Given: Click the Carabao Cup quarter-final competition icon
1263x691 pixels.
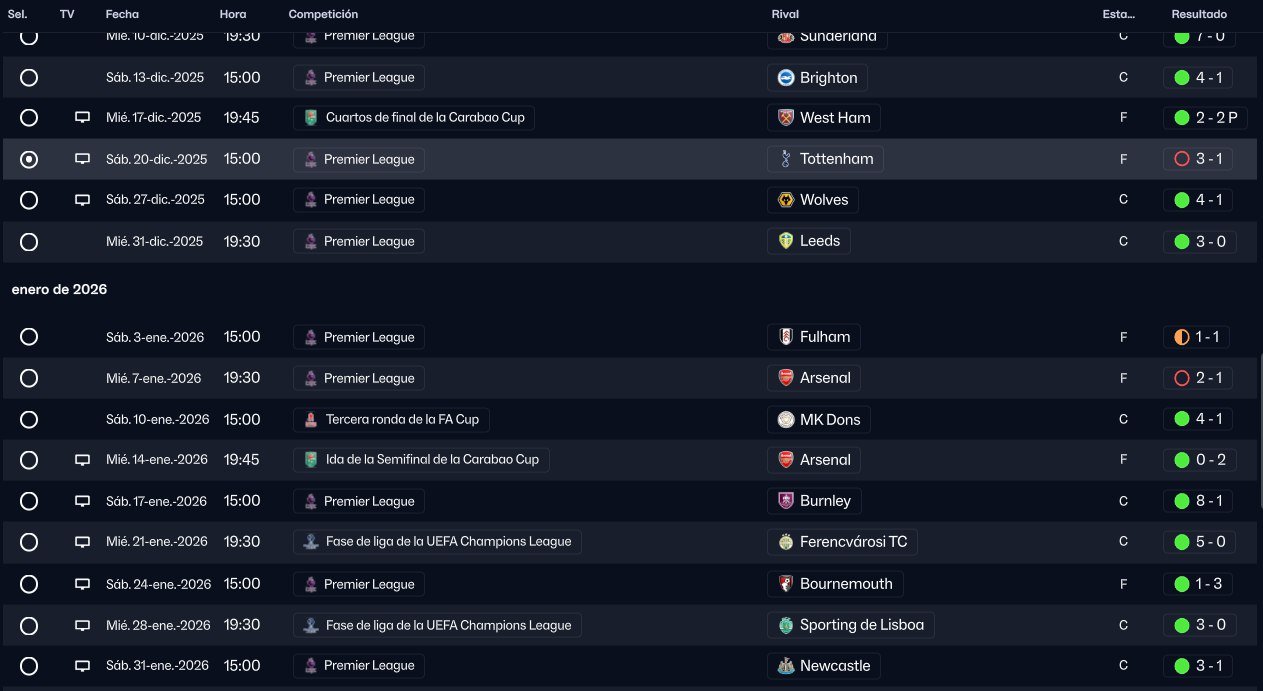Looking at the screenshot, I should [x=311, y=118].
